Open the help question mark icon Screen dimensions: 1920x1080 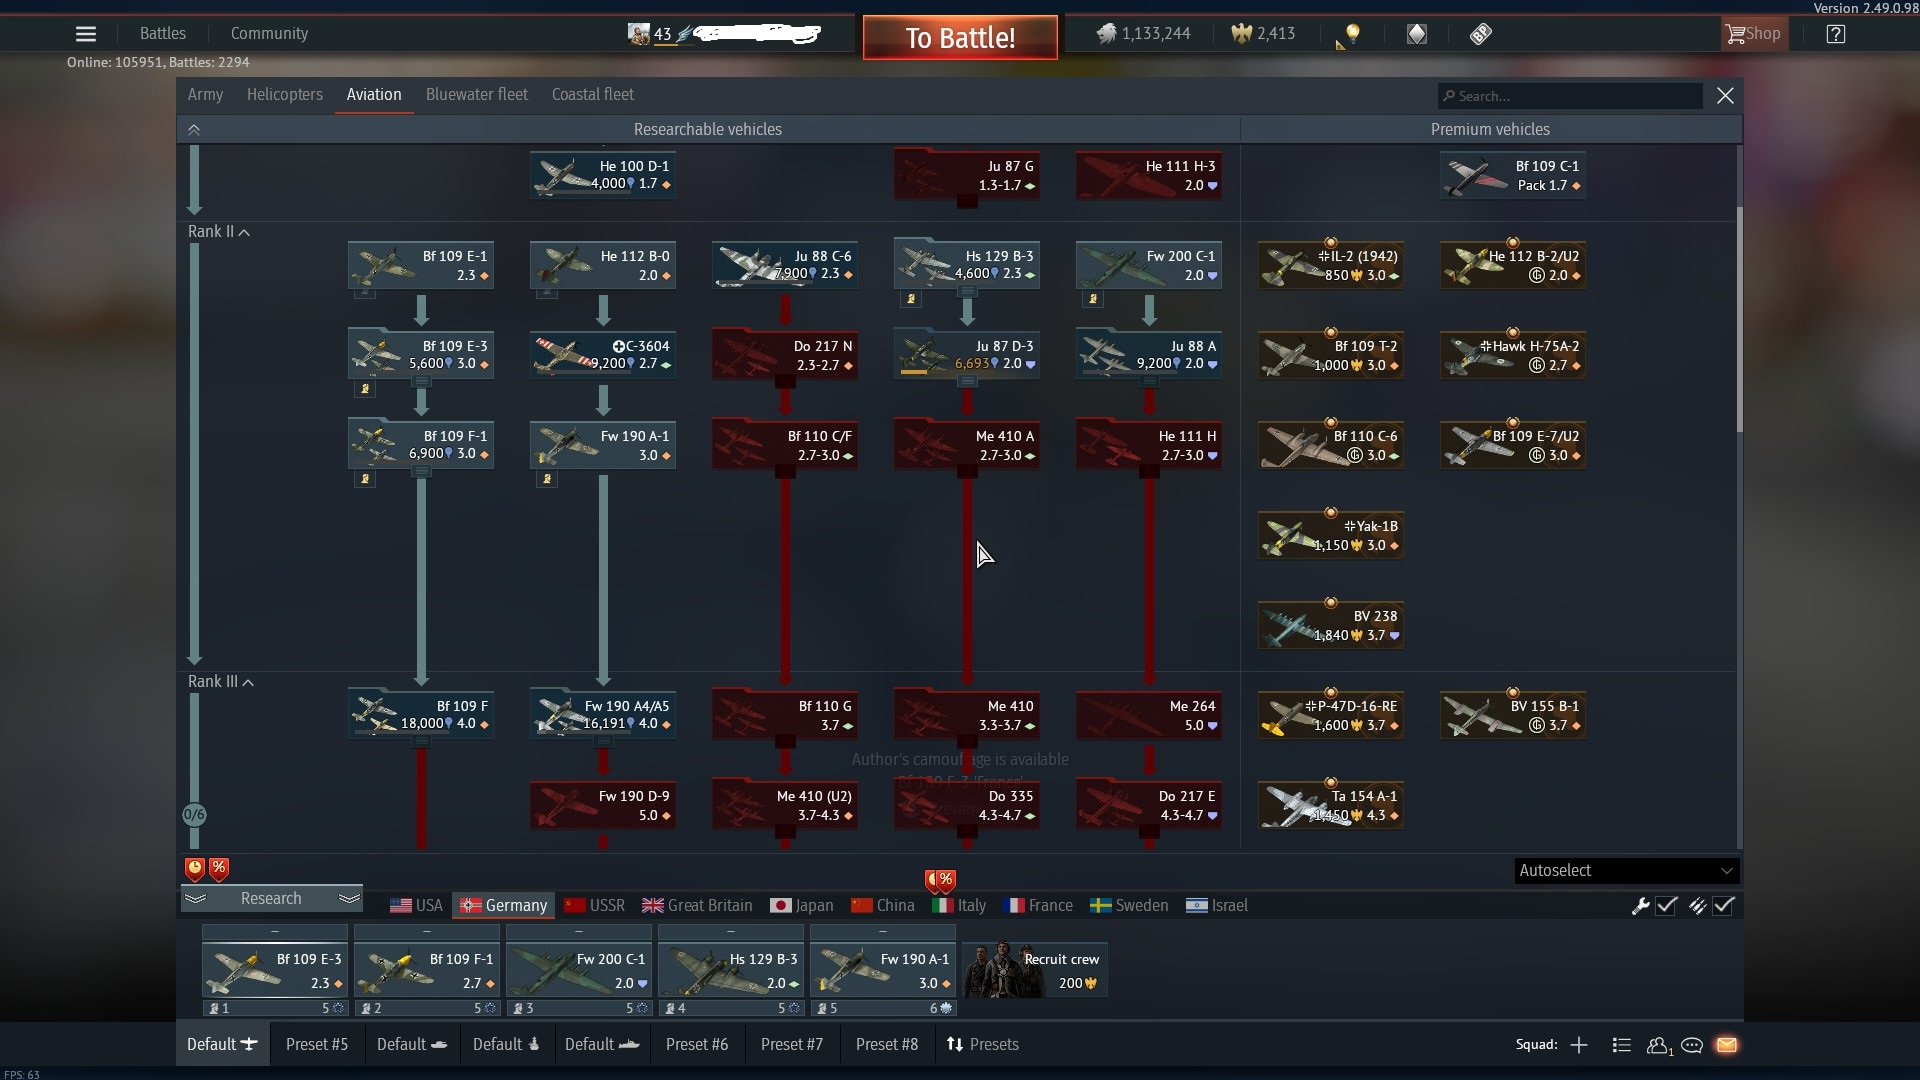1835,34
